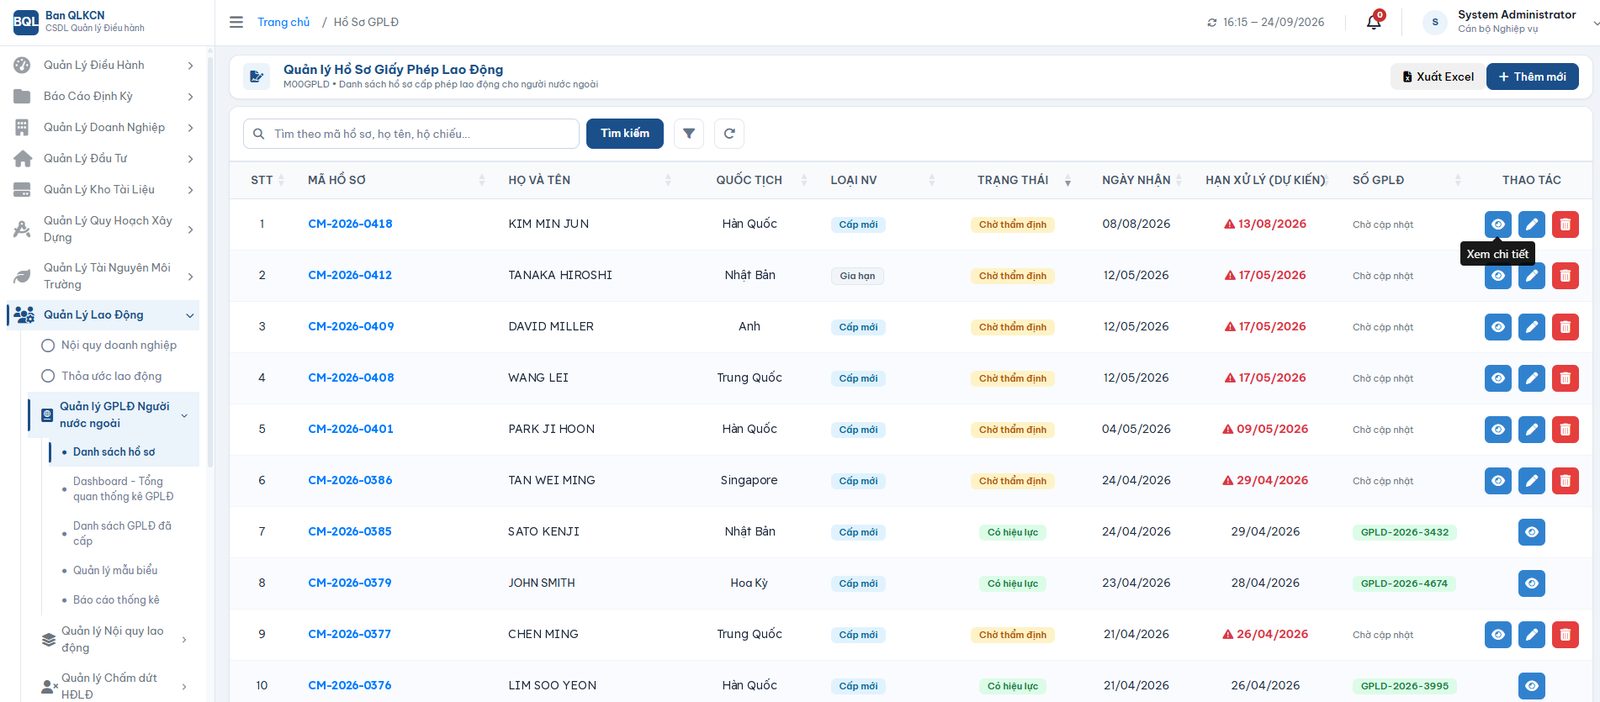Delete record CM-2026-0412
Viewport: 1600px width, 702px height.
[x=1566, y=276]
